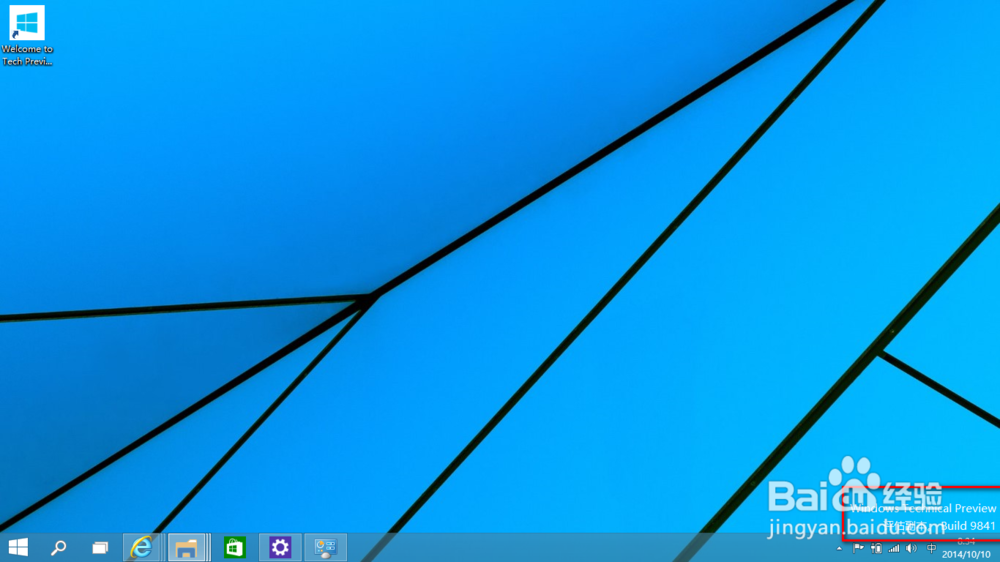1000x562 pixels.
Task: Show hidden tray icons arrow
Action: tap(839, 549)
